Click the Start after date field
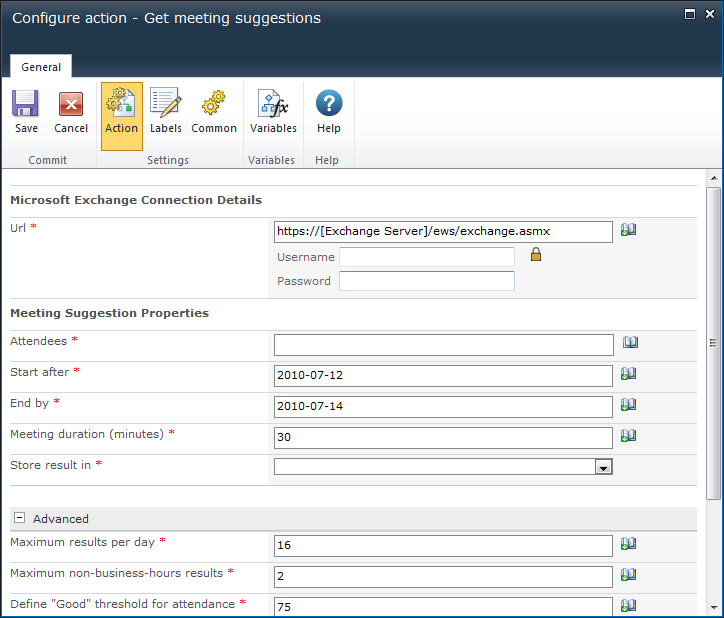The height and width of the screenshot is (618, 724). click(443, 376)
